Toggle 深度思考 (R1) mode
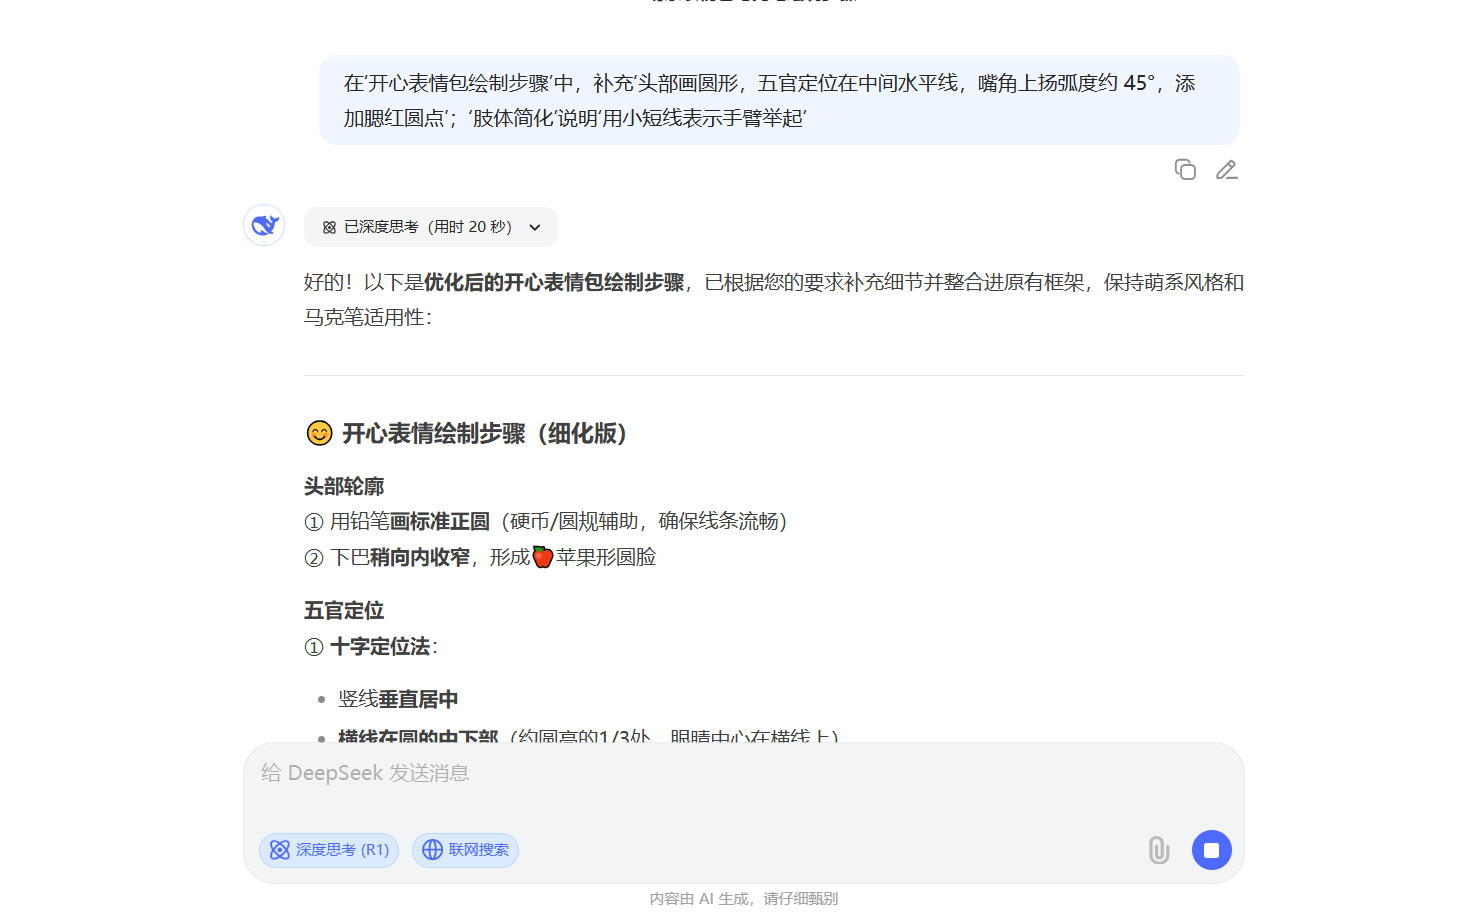Image resolution: width=1462 pixels, height=913 pixels. click(x=329, y=850)
